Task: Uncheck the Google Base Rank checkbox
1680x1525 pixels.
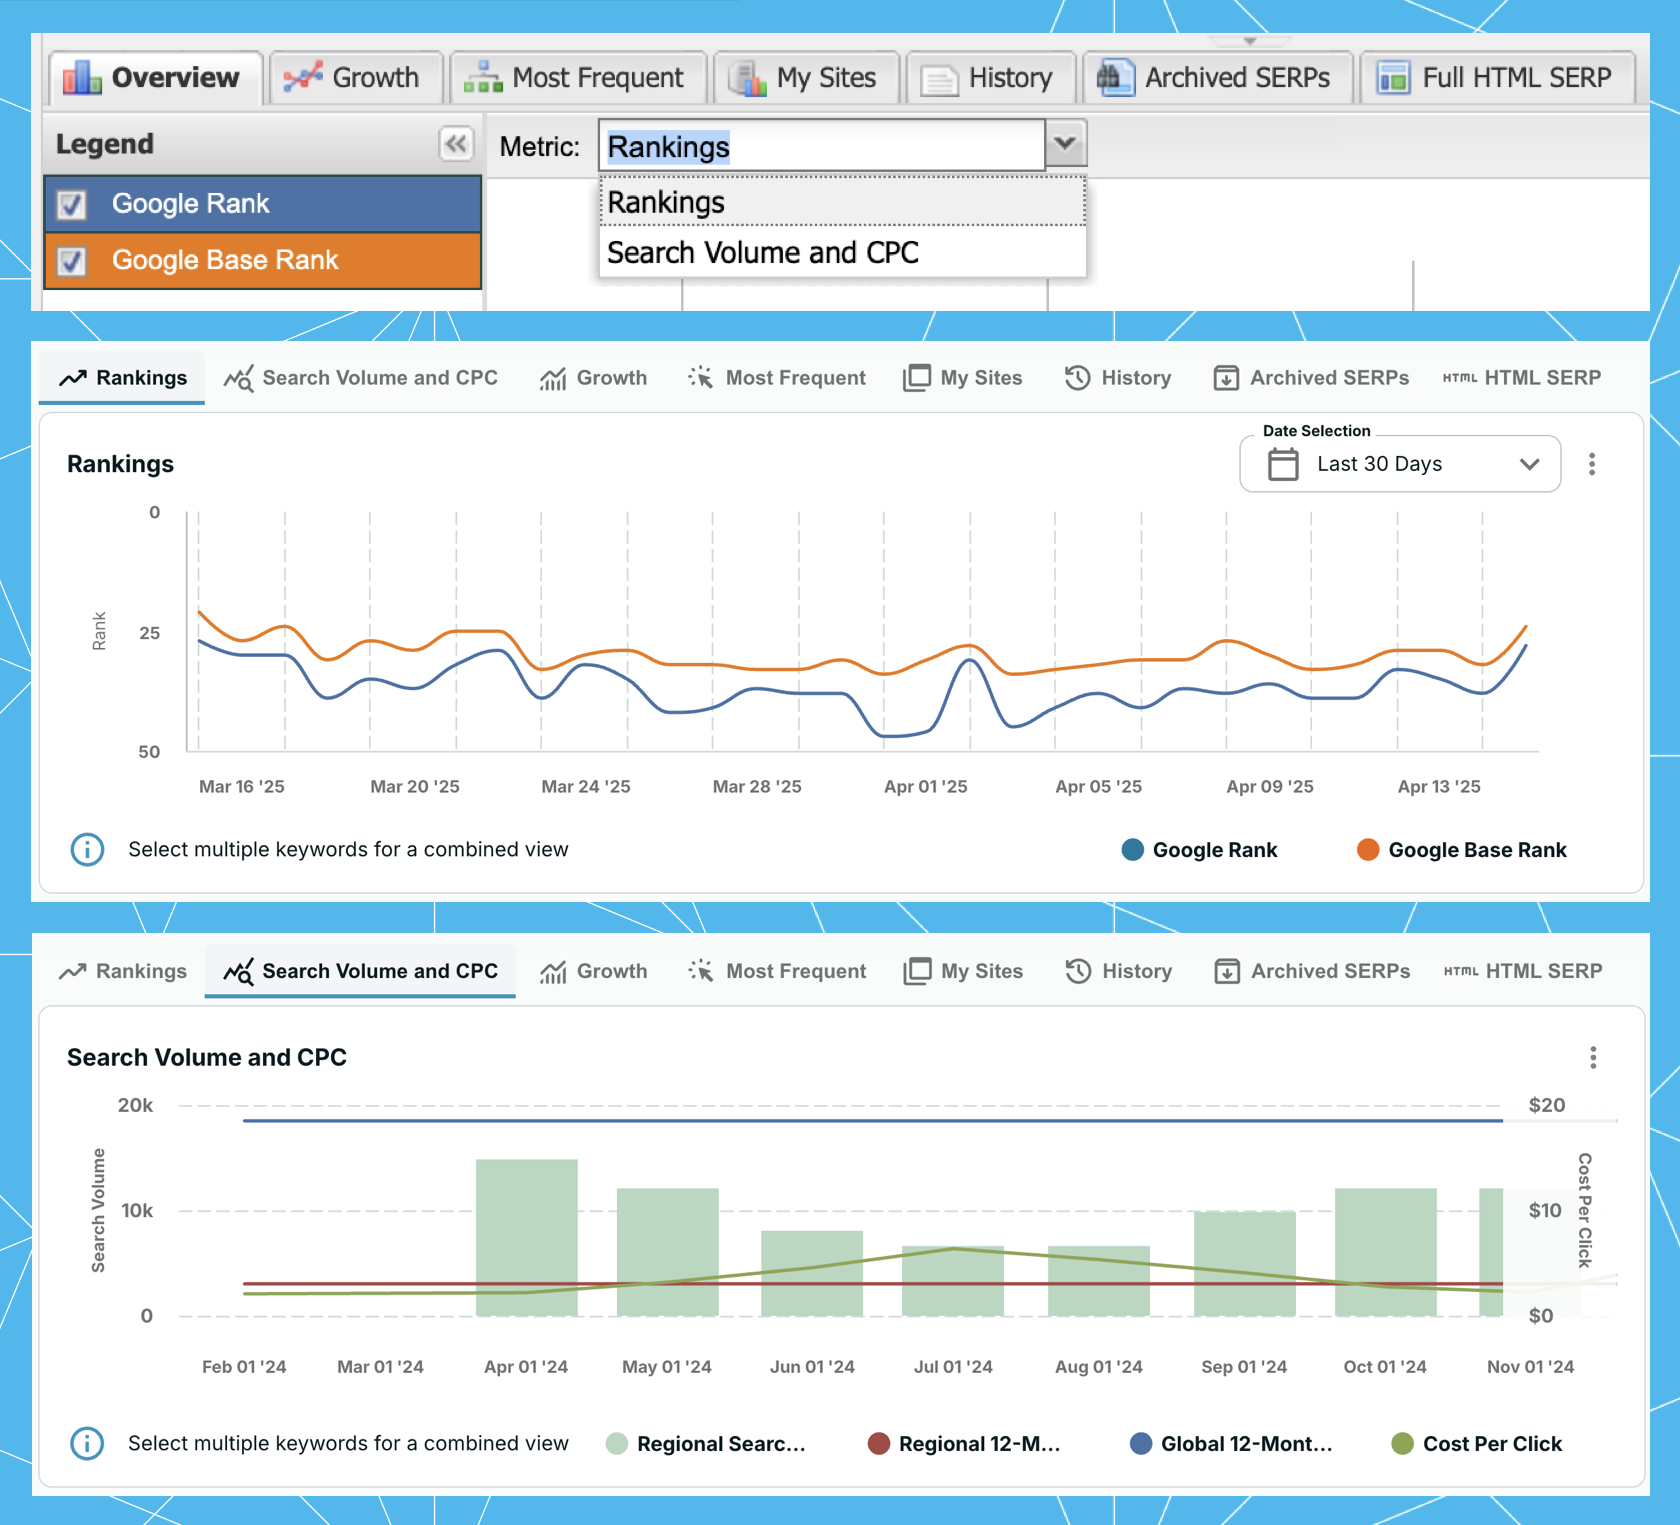Action: coord(71,261)
